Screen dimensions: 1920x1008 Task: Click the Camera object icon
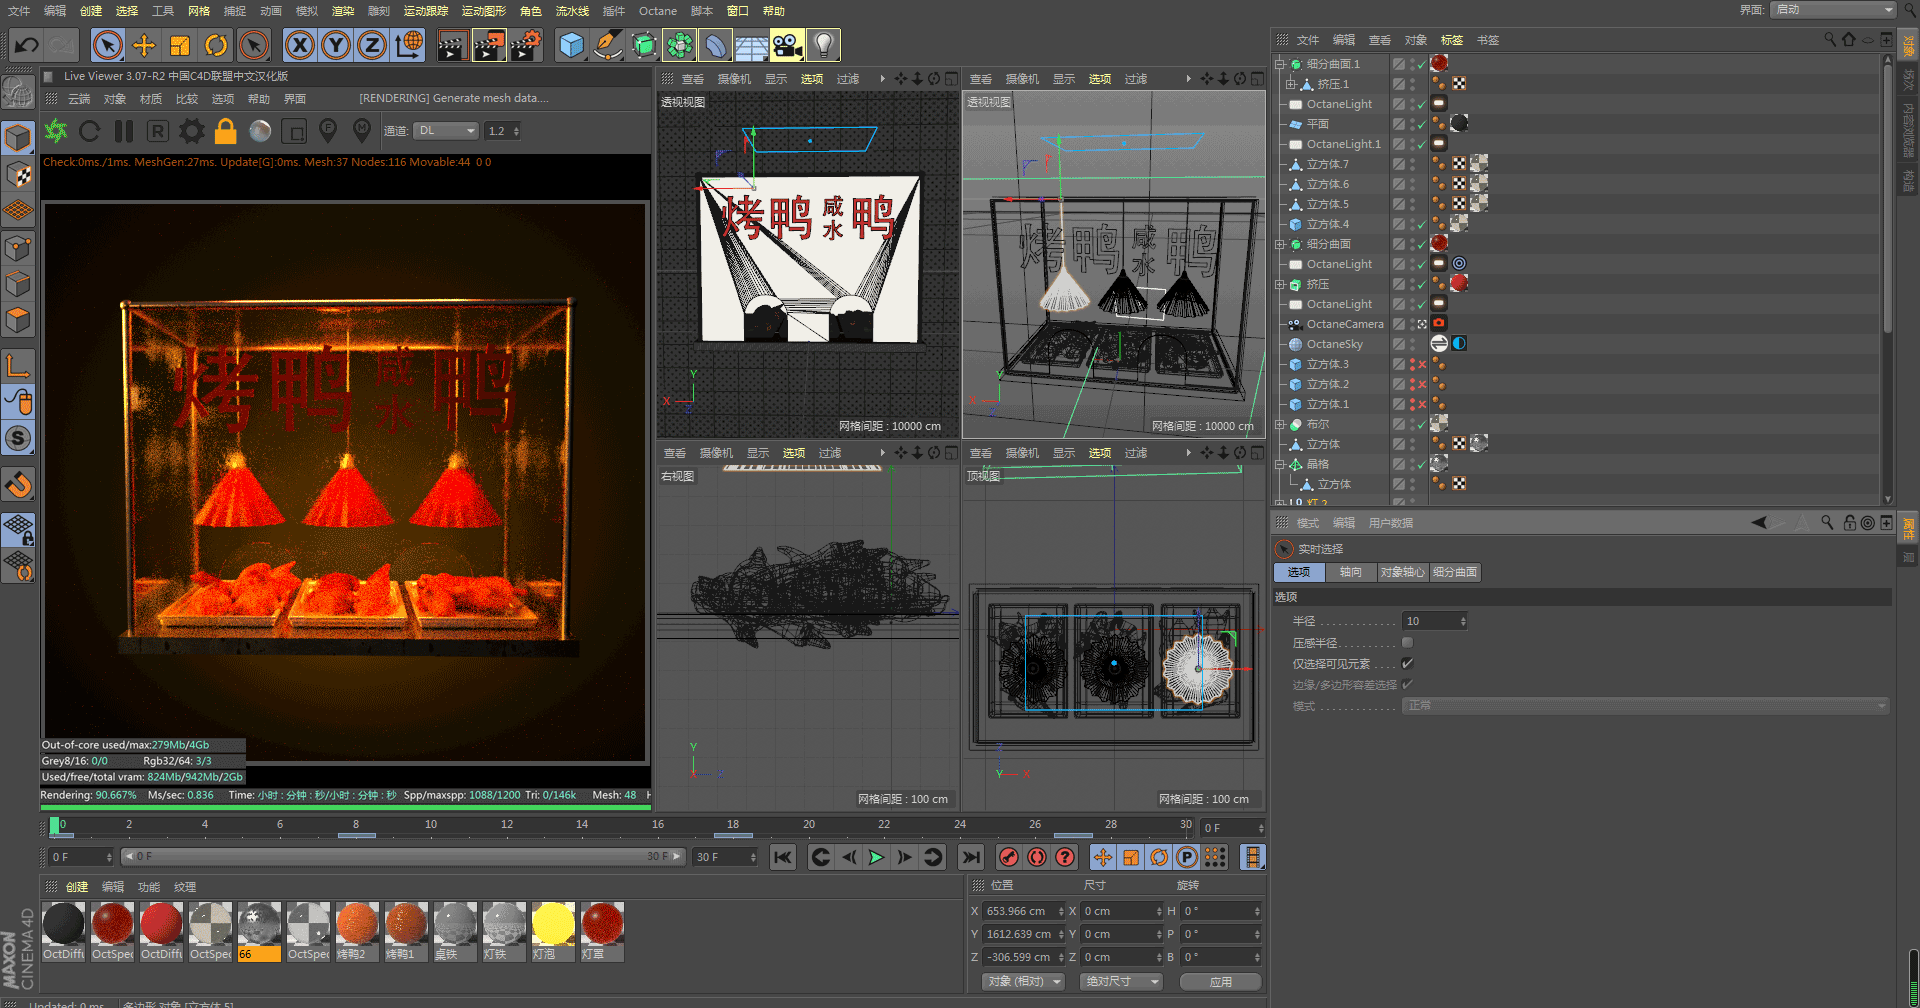pos(788,45)
